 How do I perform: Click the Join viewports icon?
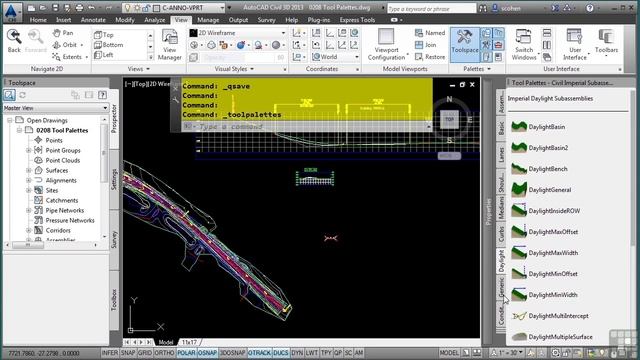426,45
